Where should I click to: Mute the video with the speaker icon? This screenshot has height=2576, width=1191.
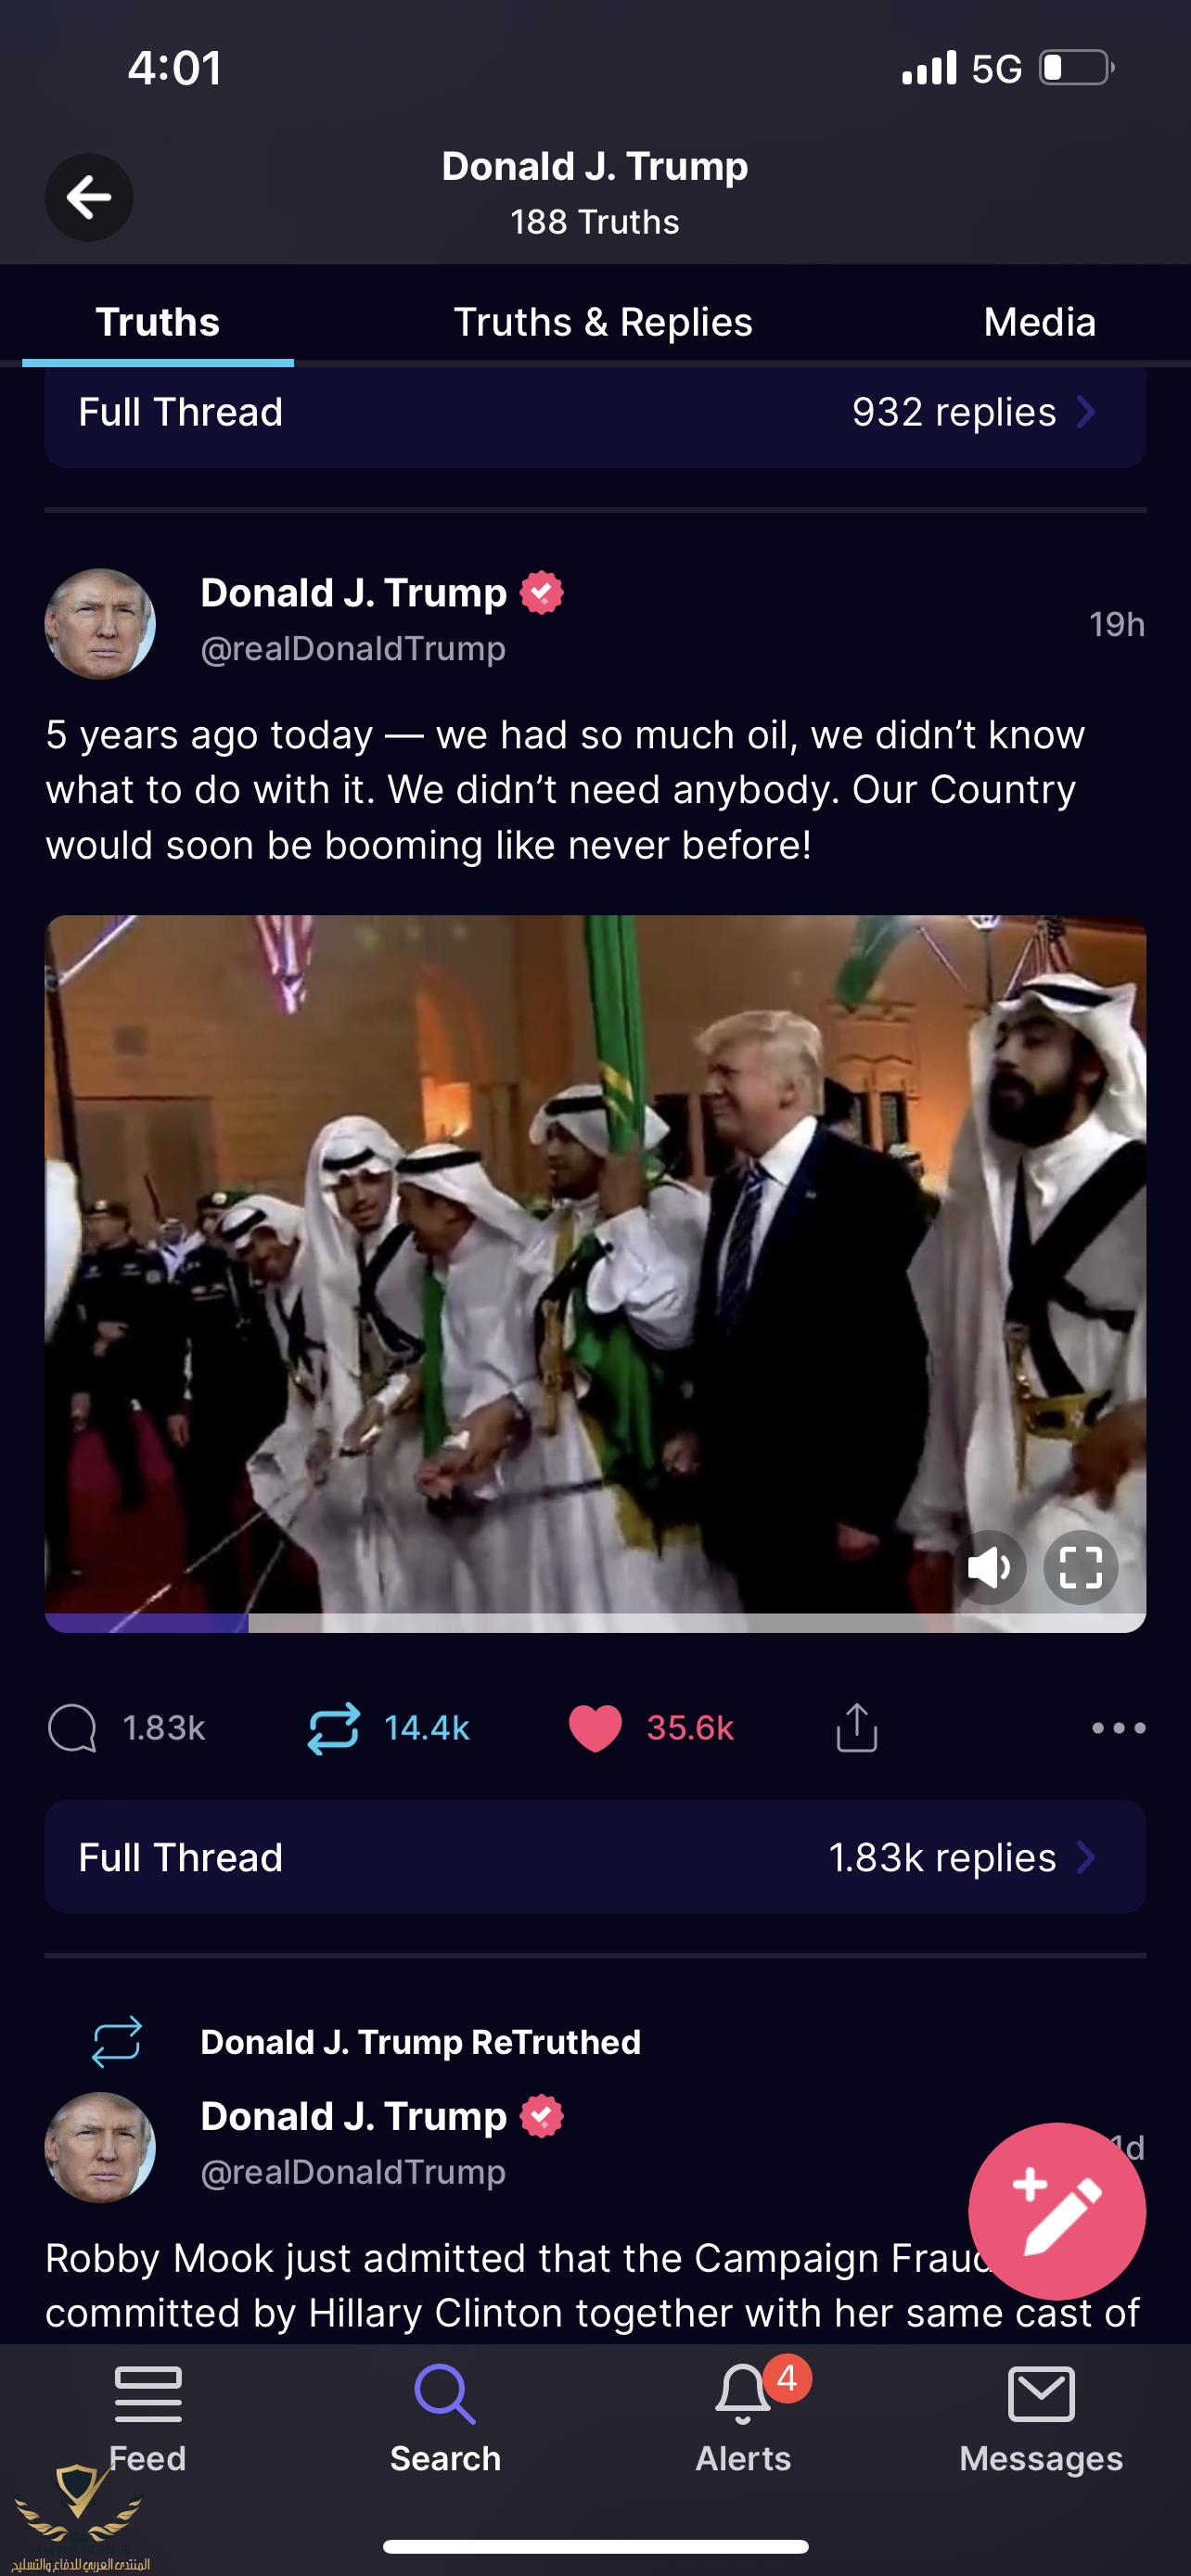pos(989,1568)
